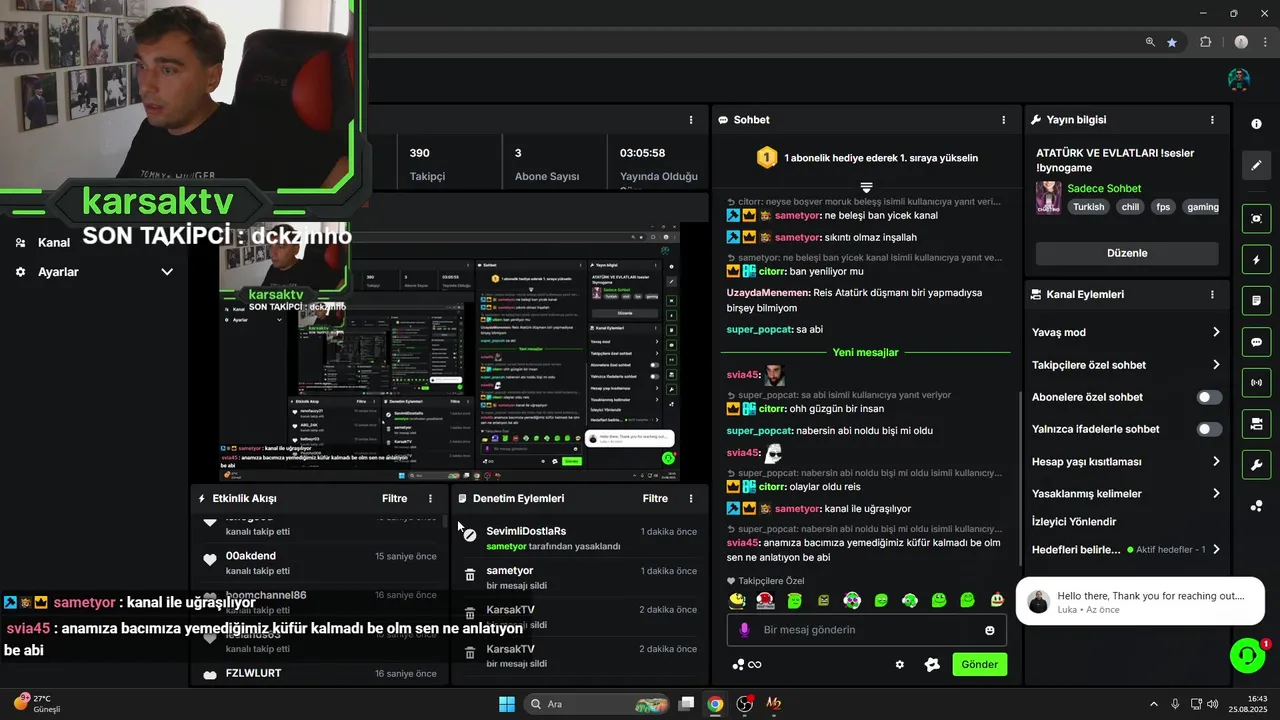This screenshot has width=1280, height=720.
Task: Open the volume icon in system tray
Action: coord(1212,704)
